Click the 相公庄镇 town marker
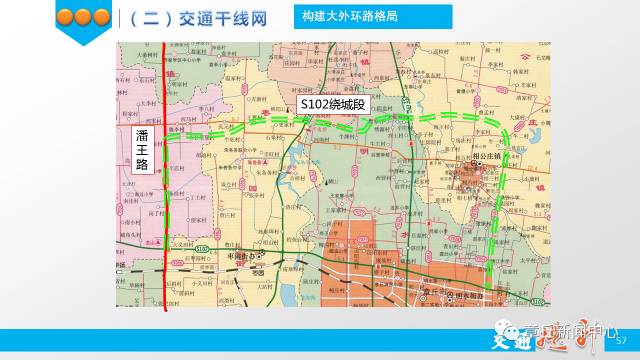The height and width of the screenshot is (360, 640). [479, 163]
